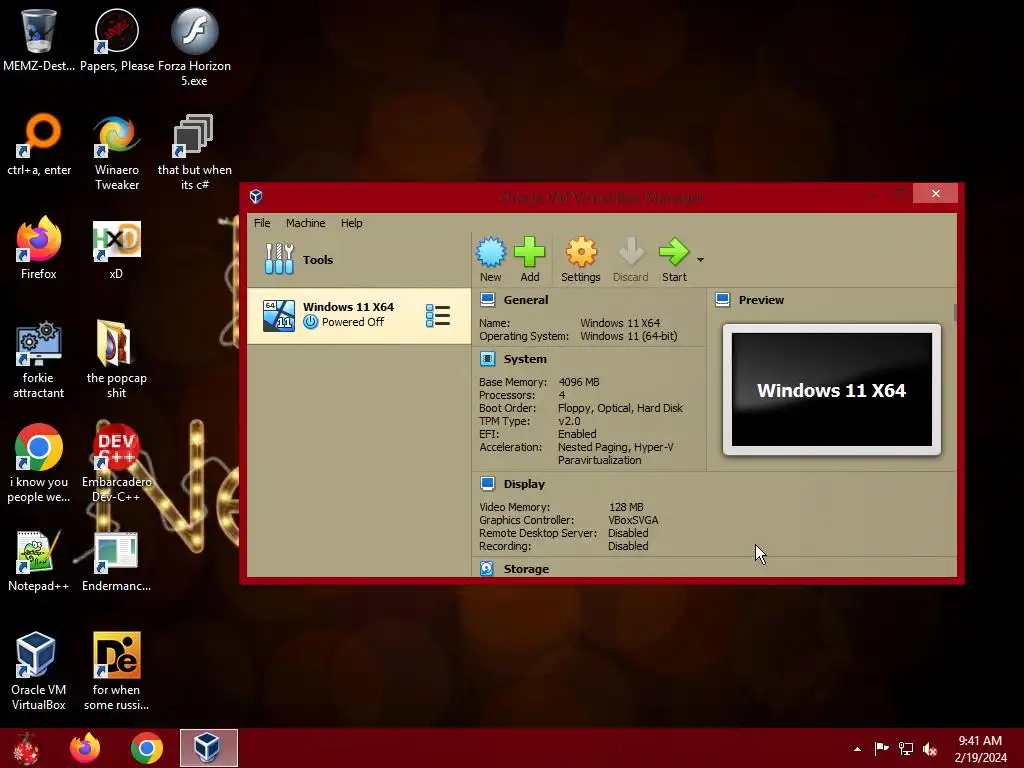The height and width of the screenshot is (768, 1024).
Task: Open the System section heading link
Action: coord(525,359)
